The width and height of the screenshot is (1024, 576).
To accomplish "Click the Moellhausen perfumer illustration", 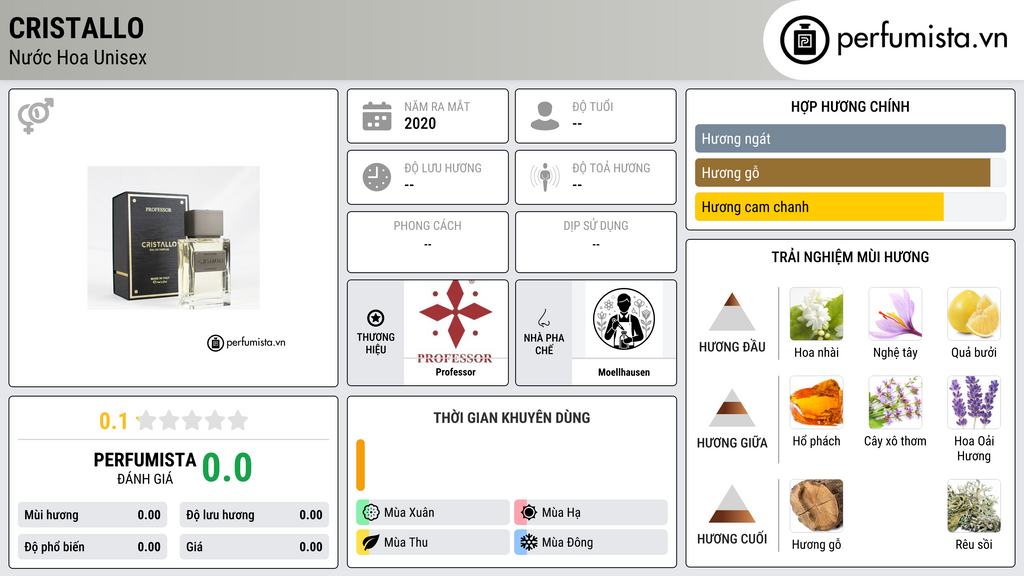I will (624, 319).
